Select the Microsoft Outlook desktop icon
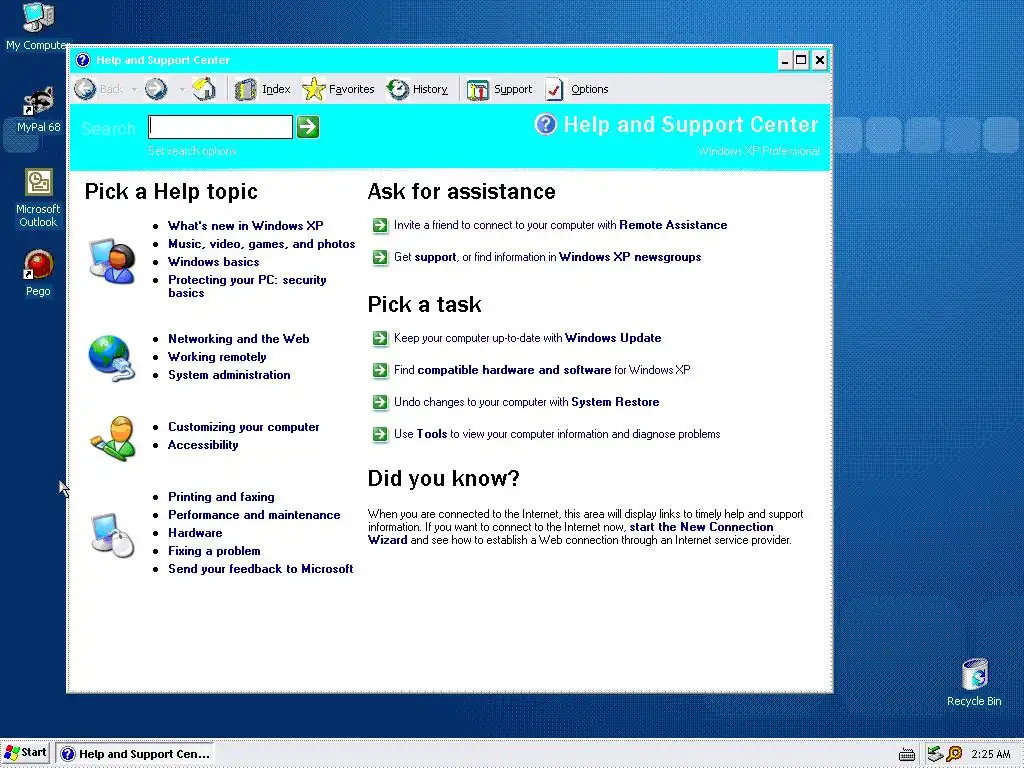This screenshot has height=768, width=1024. pyautogui.click(x=38, y=198)
